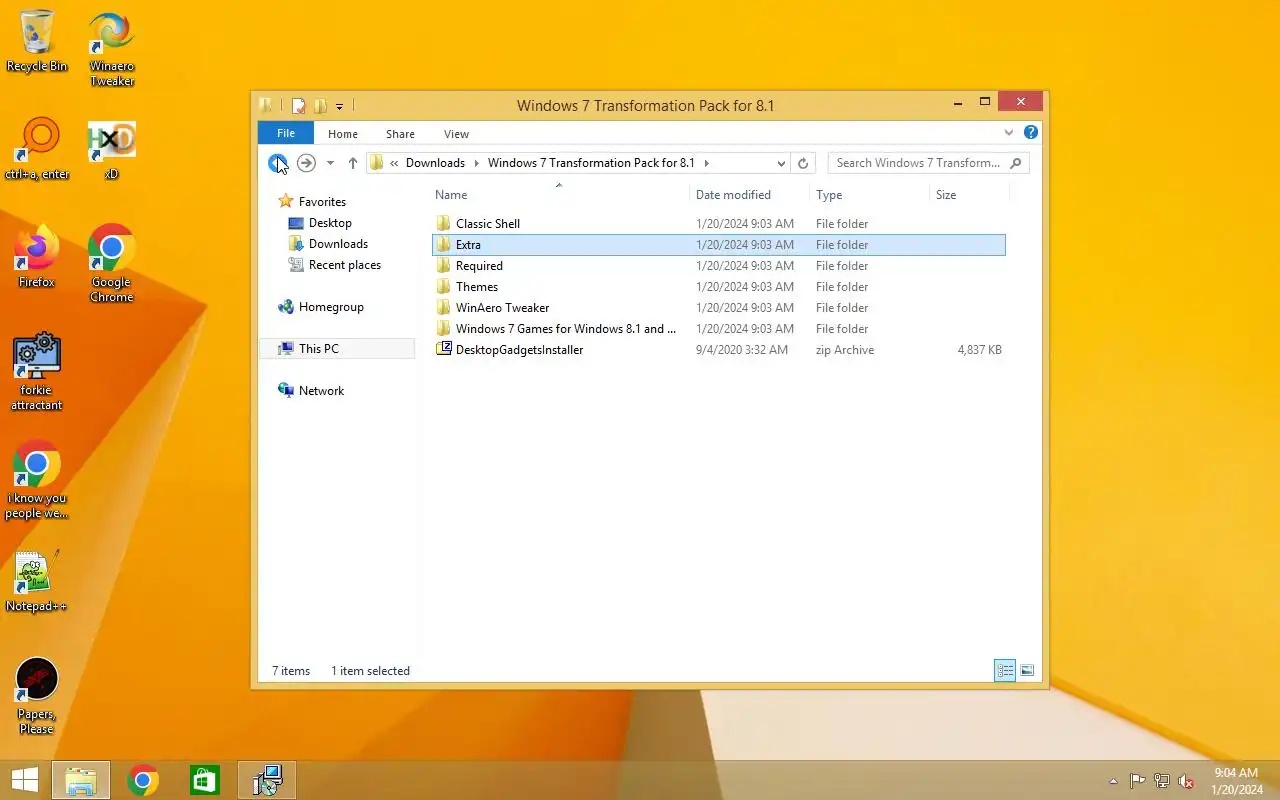Select This PC in navigation pane
The height and width of the screenshot is (800, 1280).
click(x=337, y=349)
